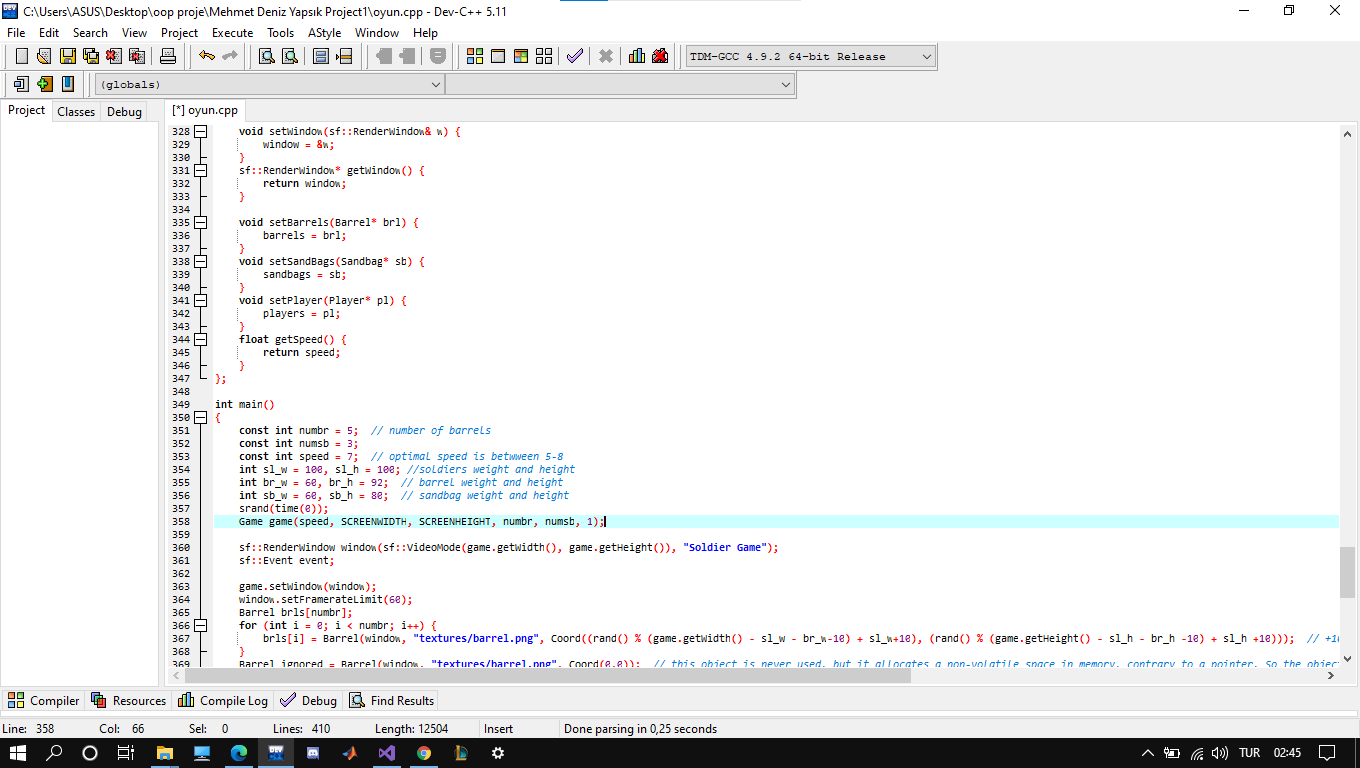Open the Execute menu
Viewport: 1360px width, 768px height.
pos(232,32)
